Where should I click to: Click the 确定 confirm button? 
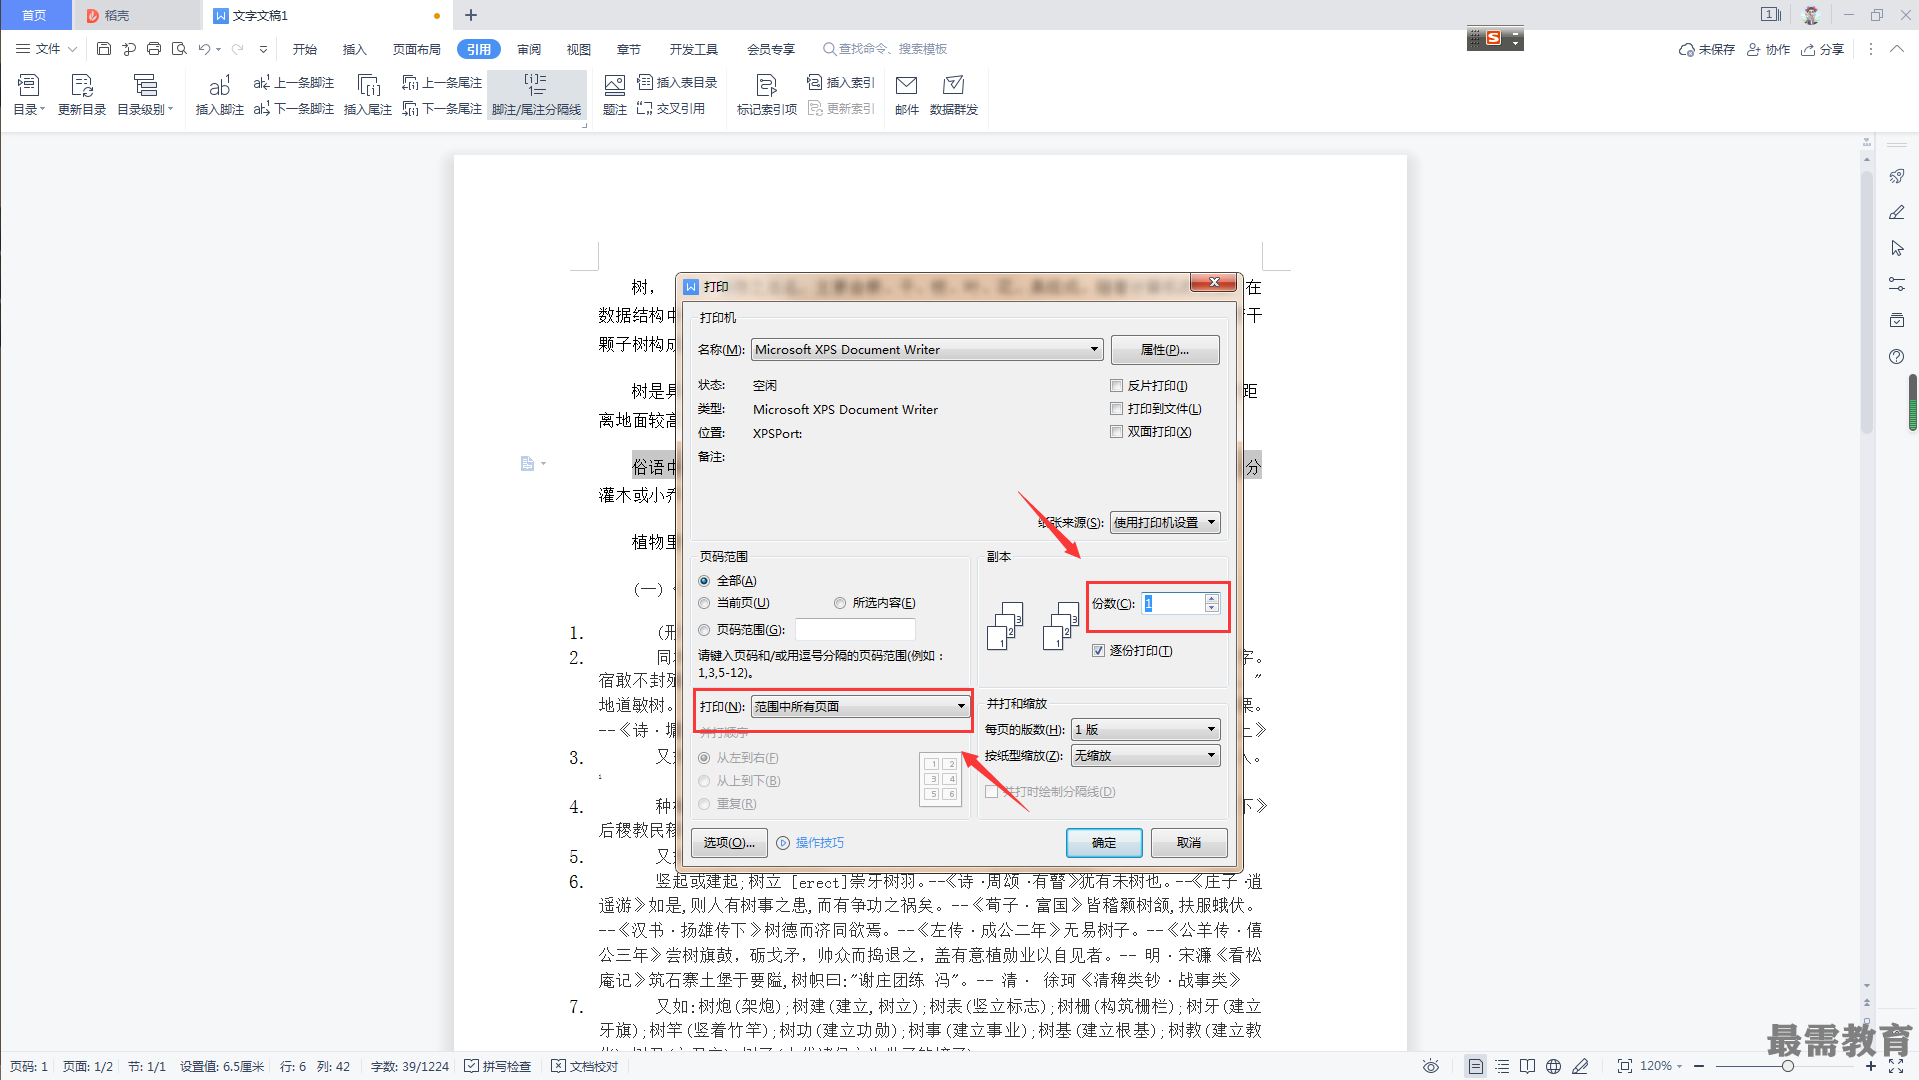1104,843
